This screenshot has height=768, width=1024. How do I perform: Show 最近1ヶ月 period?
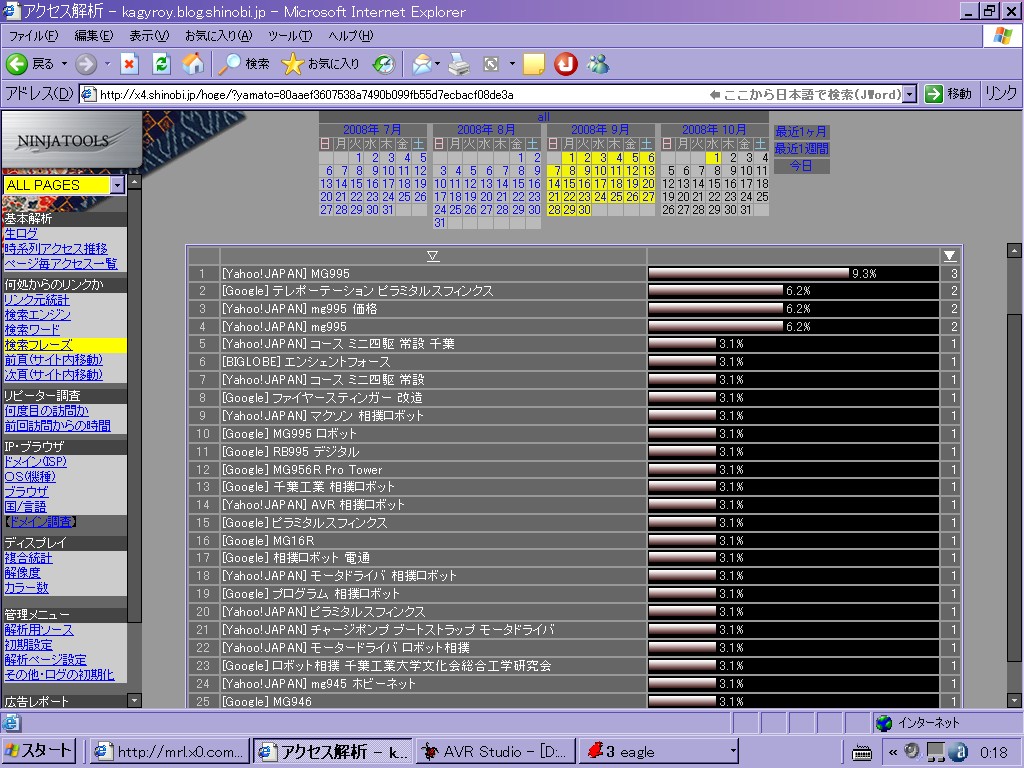801,132
